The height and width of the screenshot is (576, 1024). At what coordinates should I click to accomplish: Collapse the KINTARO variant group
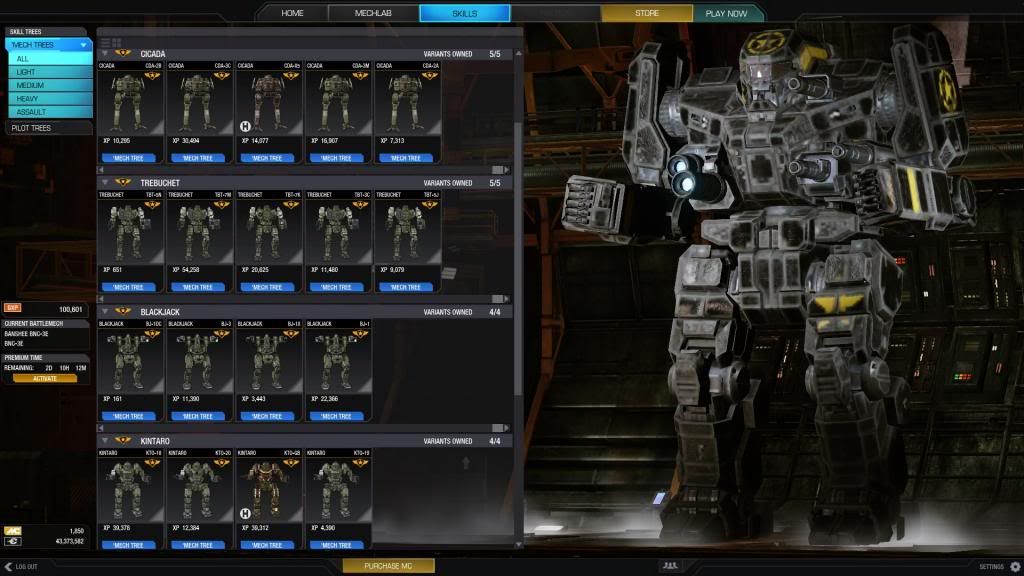tap(105, 441)
